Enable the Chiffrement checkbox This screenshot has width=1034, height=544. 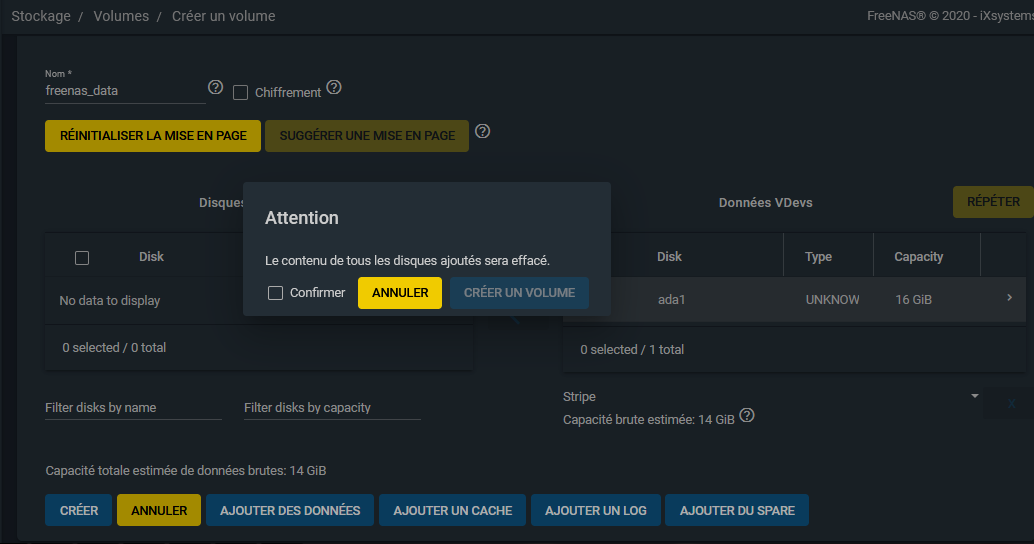240,92
